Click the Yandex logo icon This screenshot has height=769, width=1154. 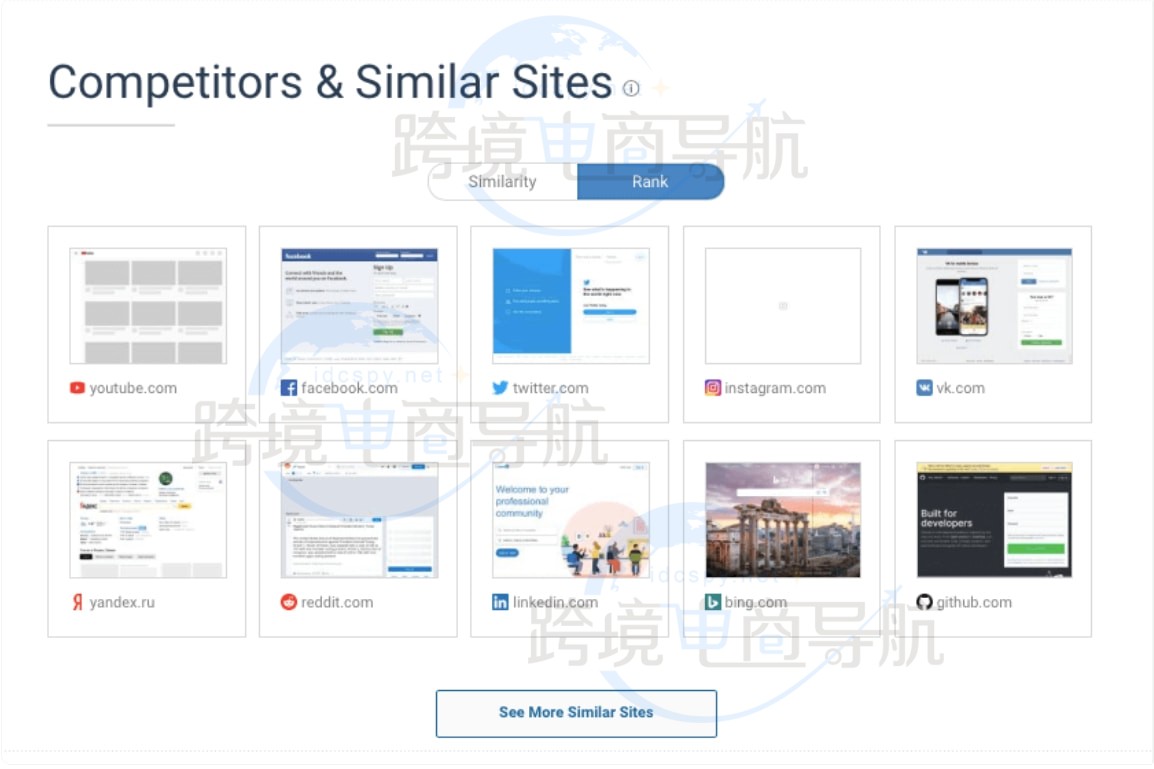(x=77, y=602)
